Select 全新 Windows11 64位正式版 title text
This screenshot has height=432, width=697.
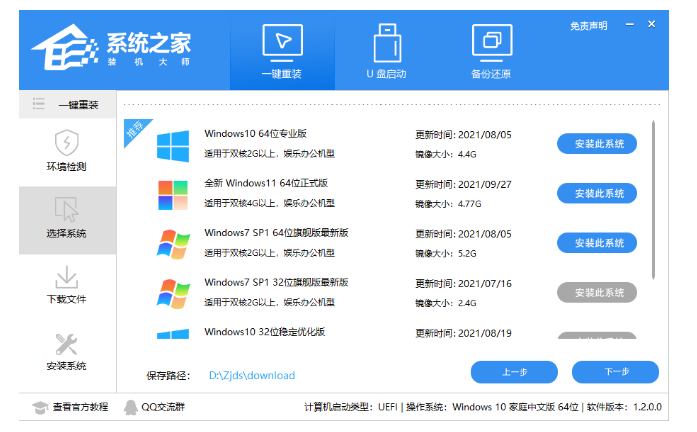[266, 183]
